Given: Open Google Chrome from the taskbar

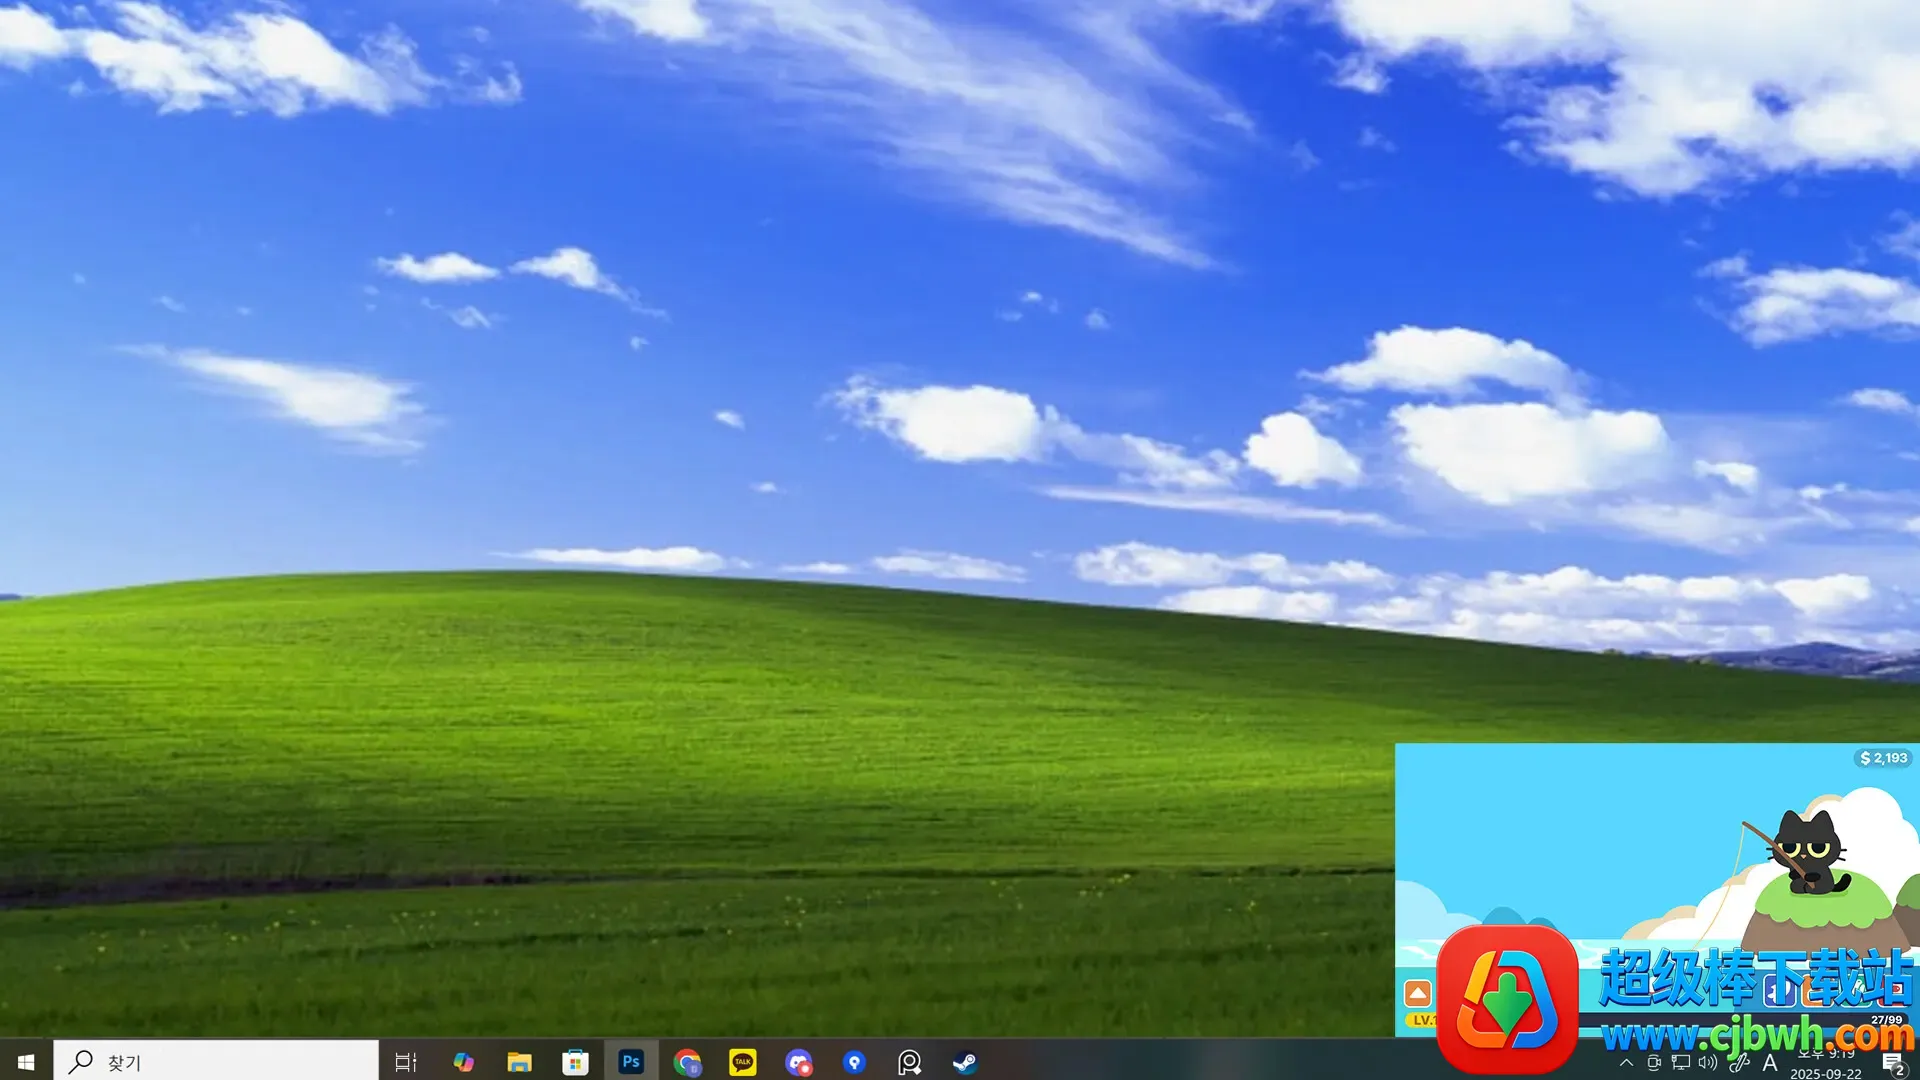Looking at the screenshot, I should [687, 1062].
